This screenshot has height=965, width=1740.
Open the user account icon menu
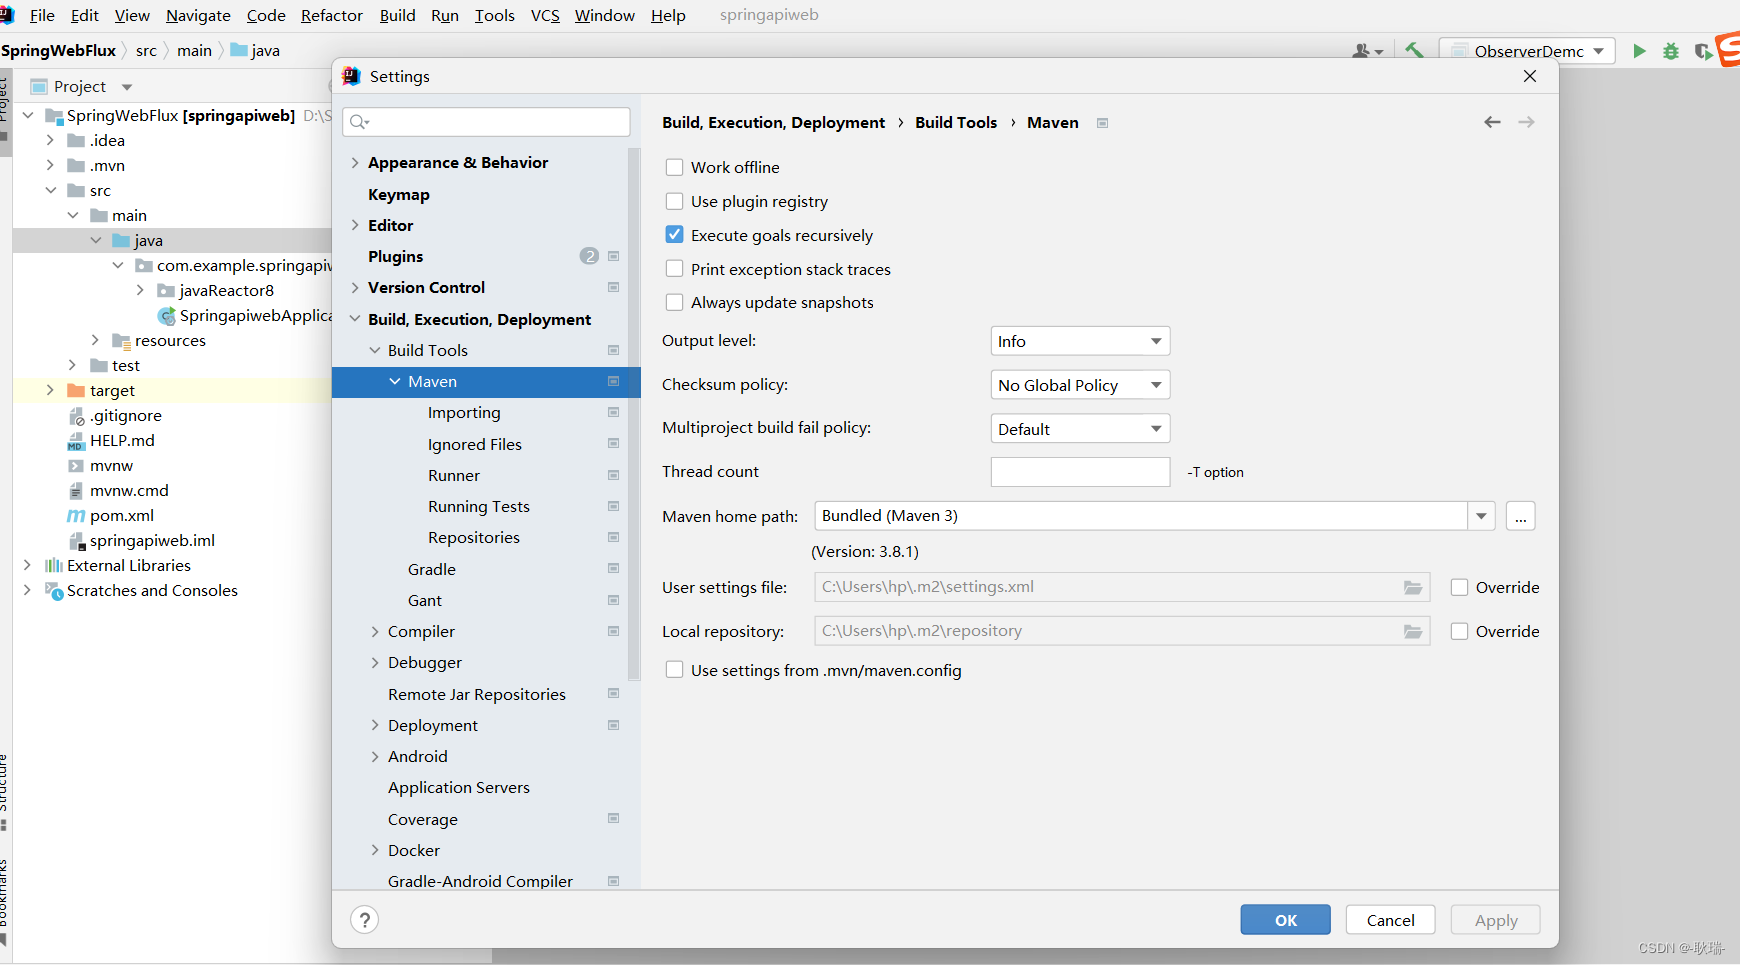tap(1367, 51)
